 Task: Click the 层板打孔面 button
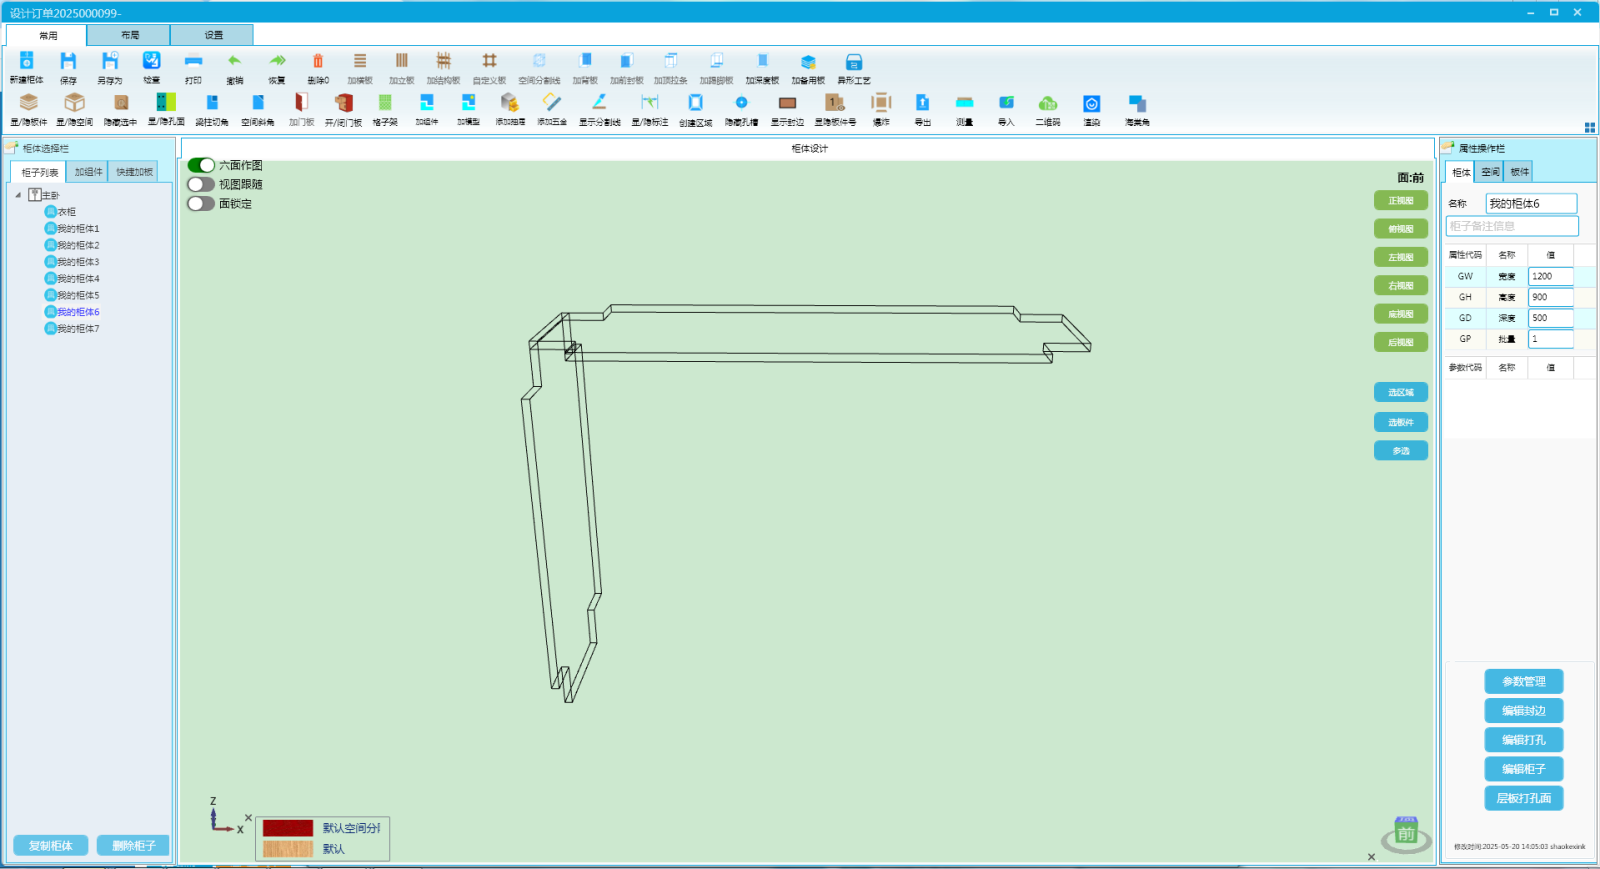point(1523,798)
